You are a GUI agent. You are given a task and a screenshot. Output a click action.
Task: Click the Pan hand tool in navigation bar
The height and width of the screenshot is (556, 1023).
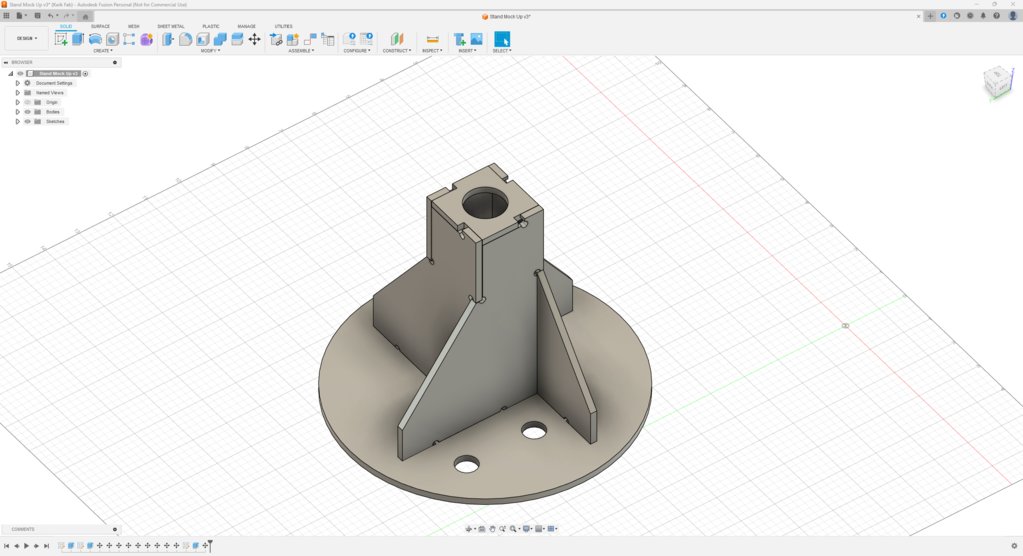(493, 529)
